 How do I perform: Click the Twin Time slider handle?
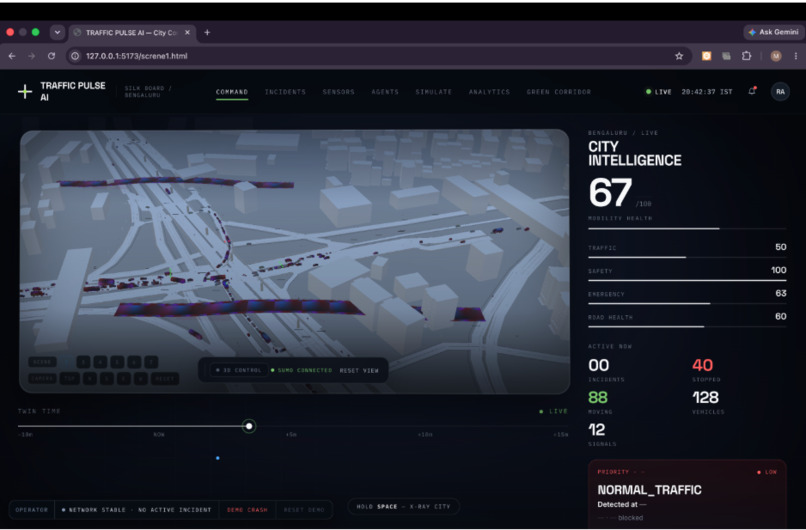(x=249, y=426)
